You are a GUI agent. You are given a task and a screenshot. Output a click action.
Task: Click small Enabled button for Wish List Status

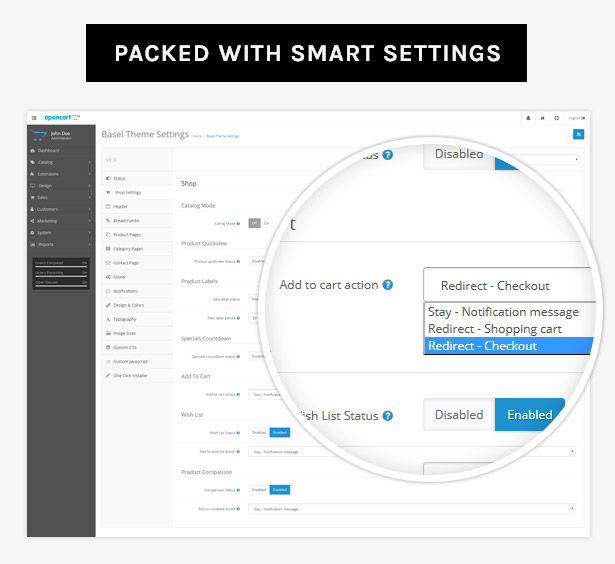(x=280, y=432)
